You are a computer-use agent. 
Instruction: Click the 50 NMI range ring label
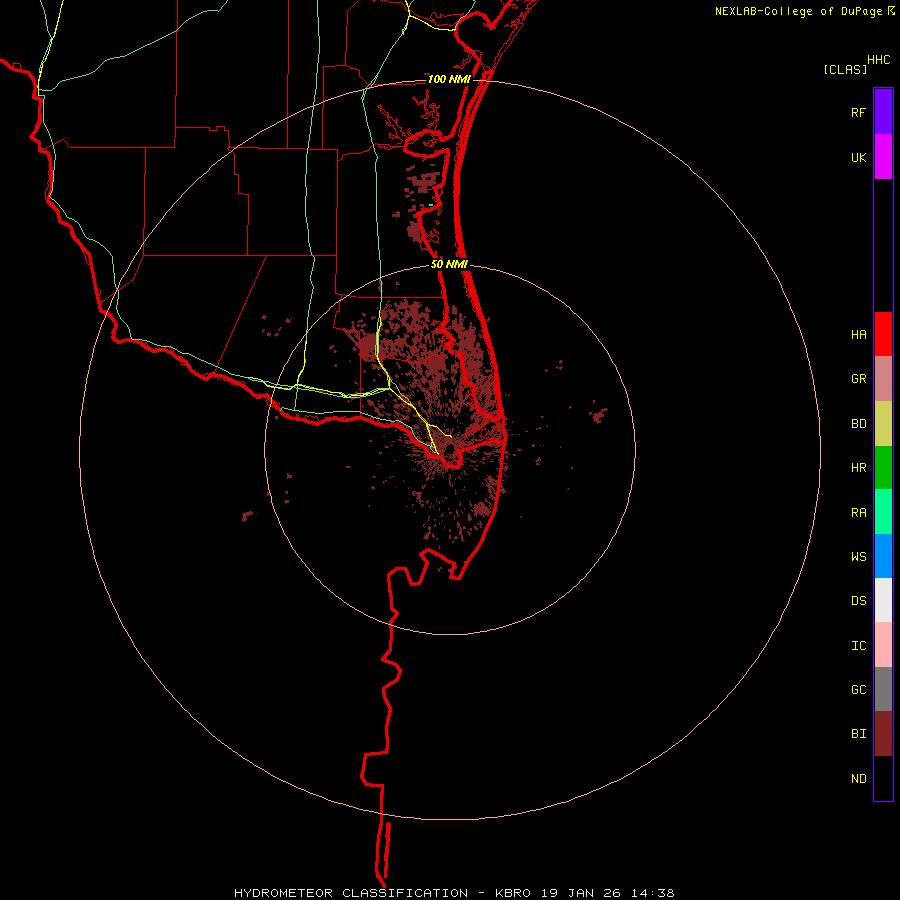click(449, 265)
